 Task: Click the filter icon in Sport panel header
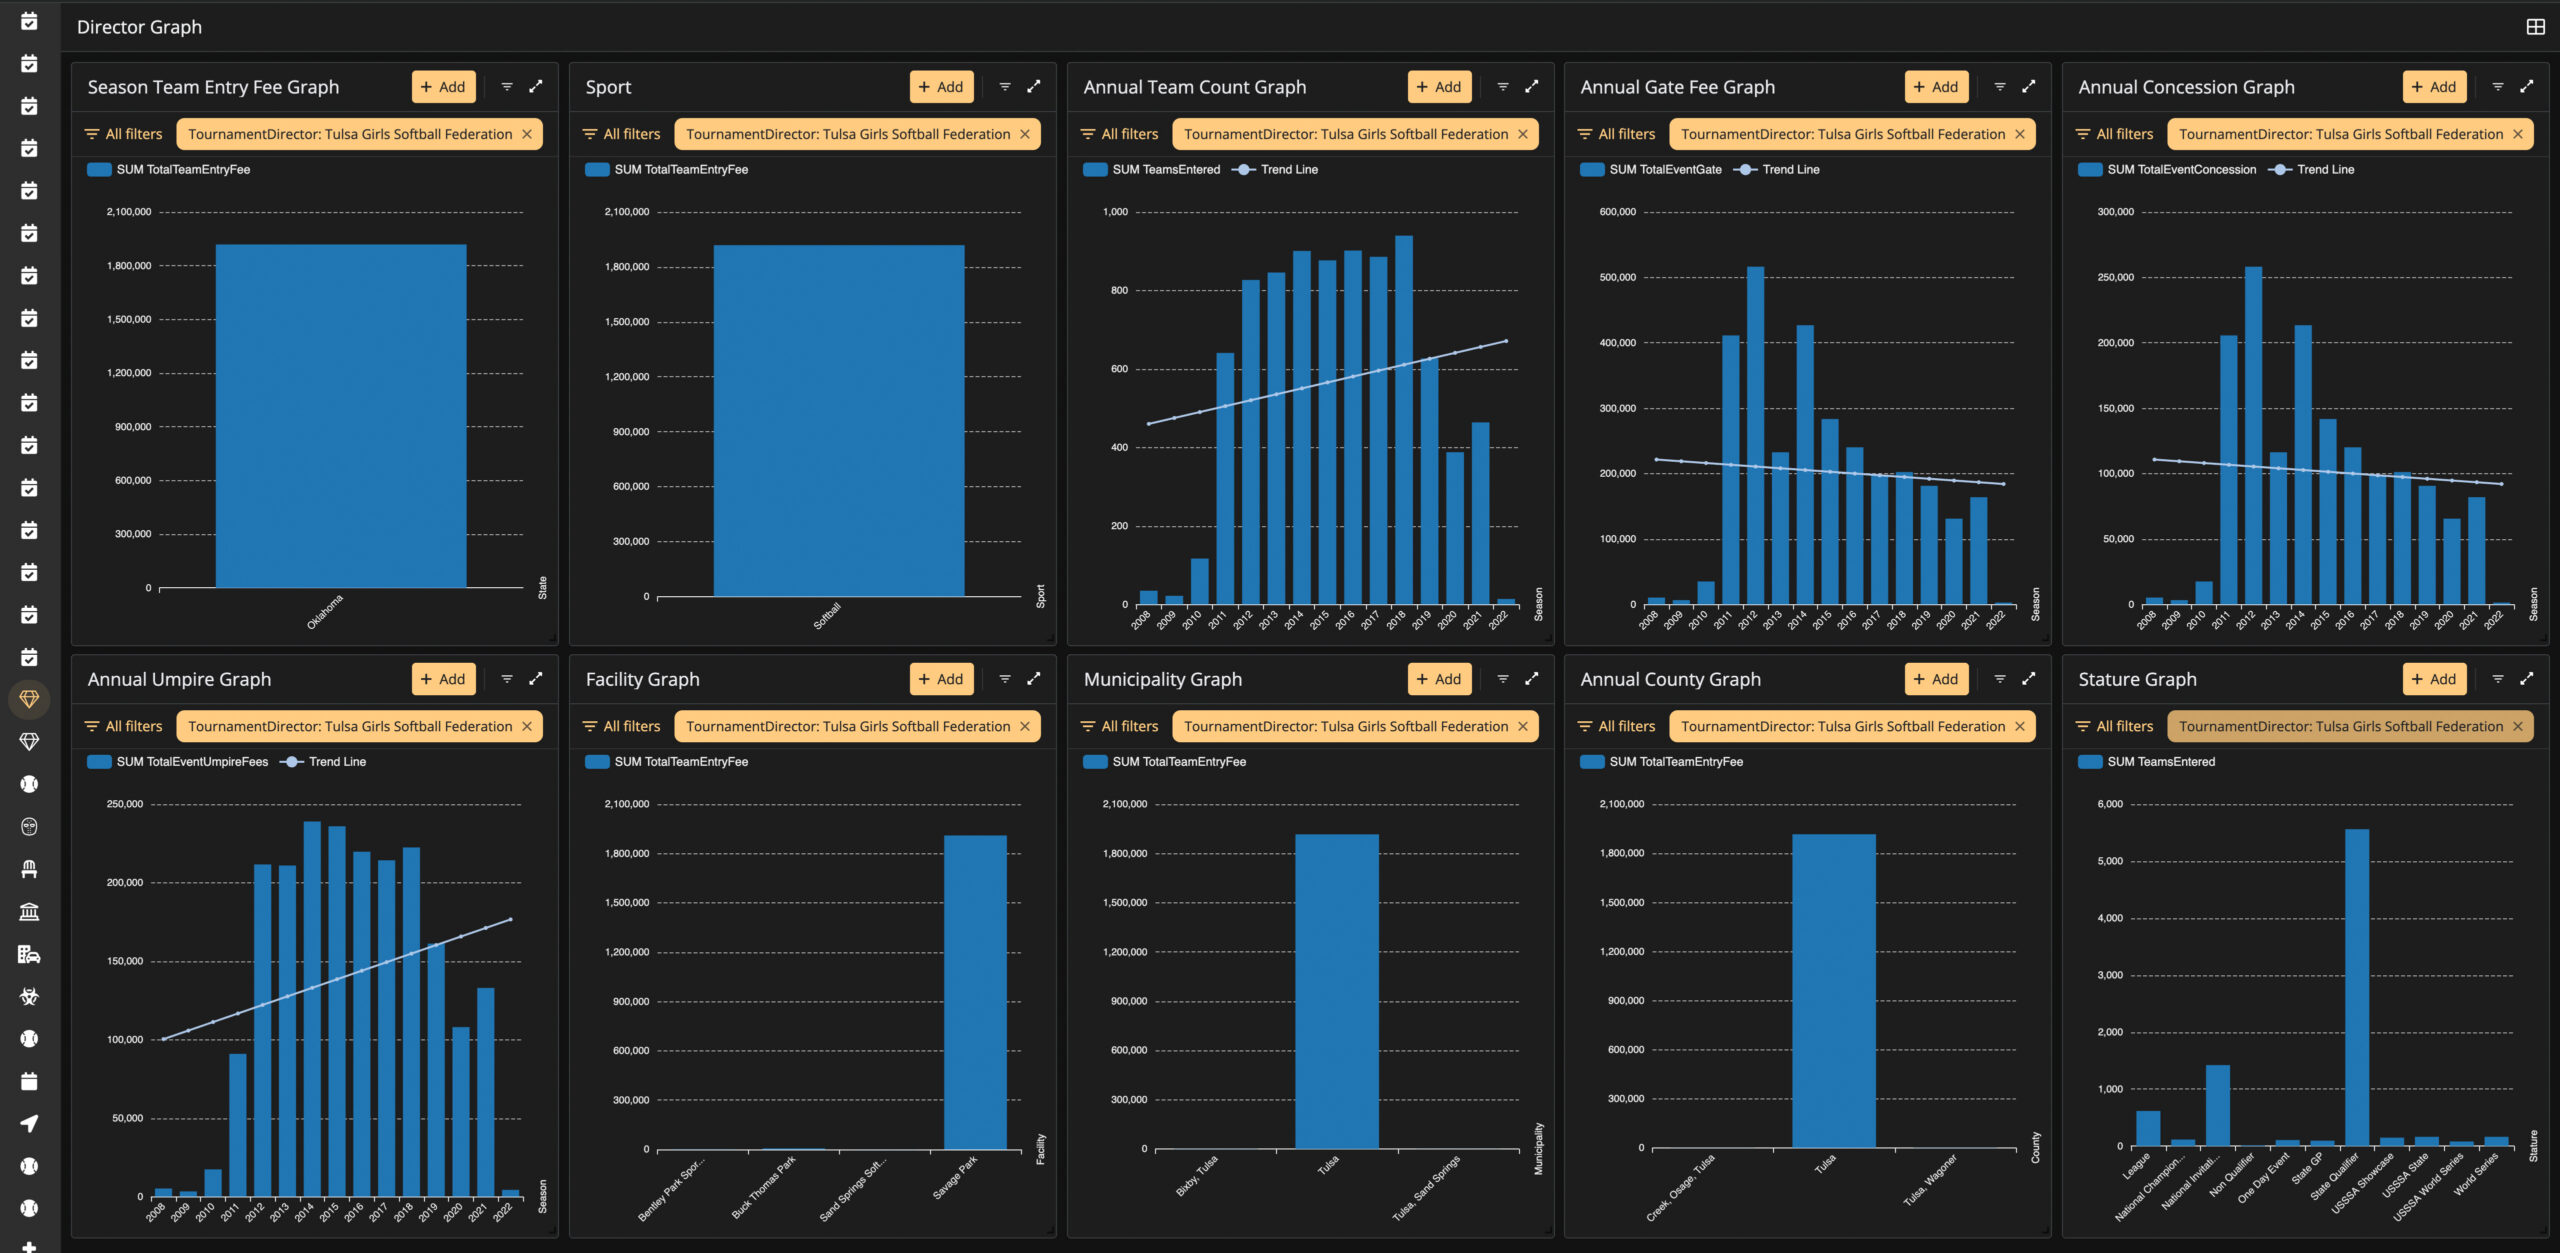1005,87
